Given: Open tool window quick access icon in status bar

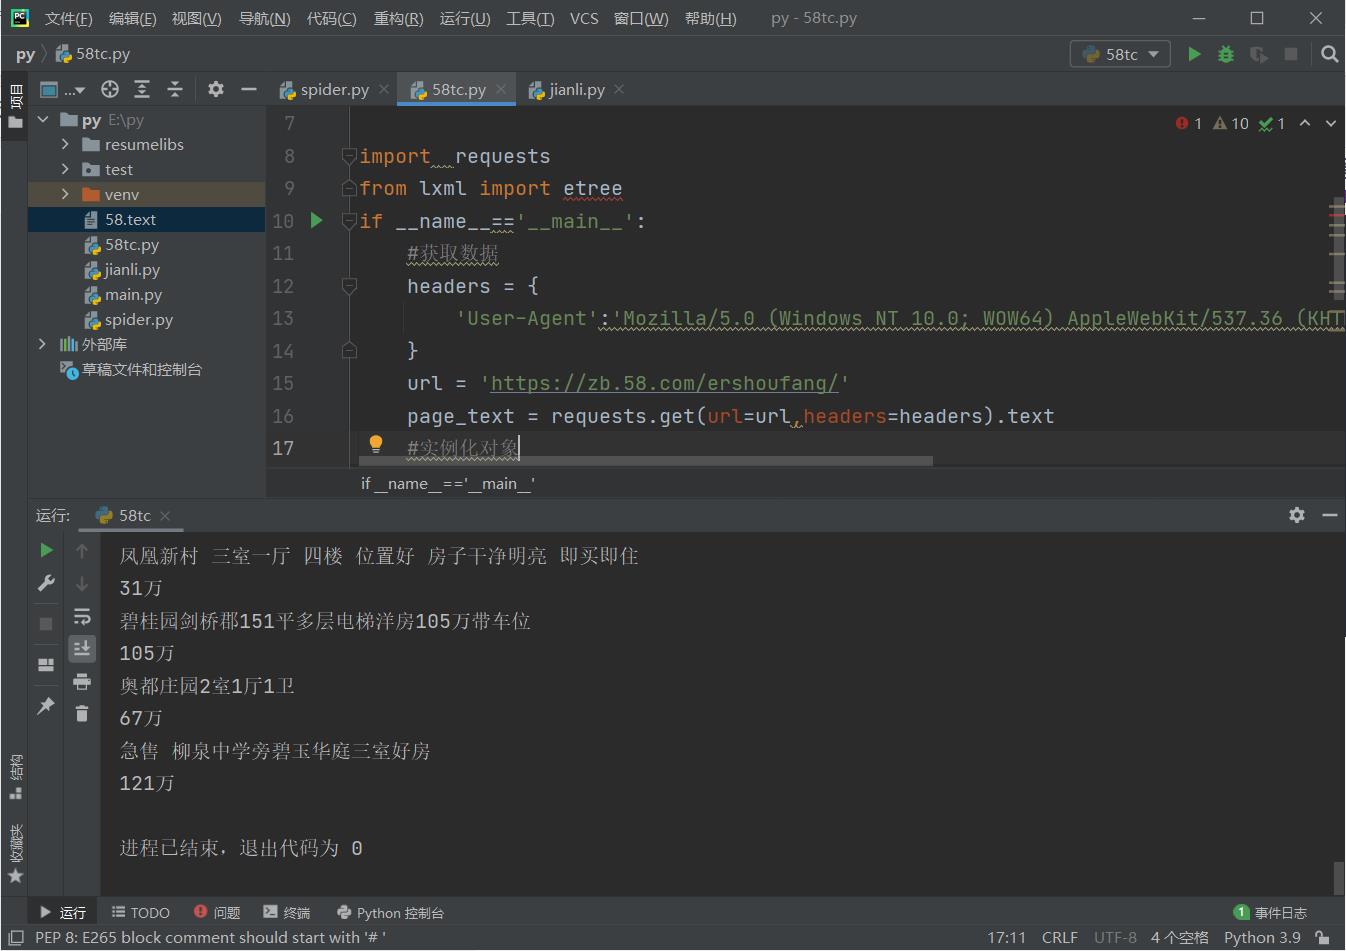Looking at the screenshot, I should 16,937.
